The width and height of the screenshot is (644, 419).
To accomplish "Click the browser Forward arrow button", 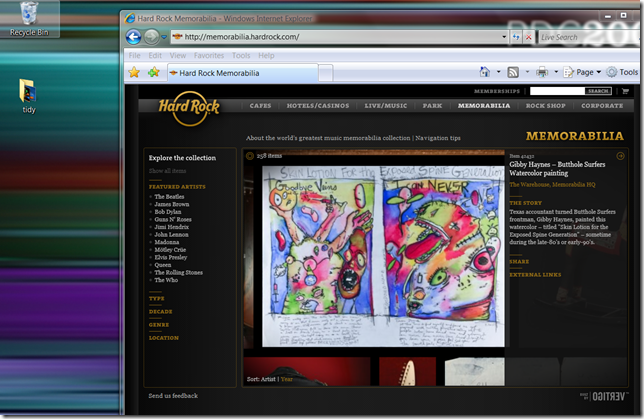I will point(151,37).
